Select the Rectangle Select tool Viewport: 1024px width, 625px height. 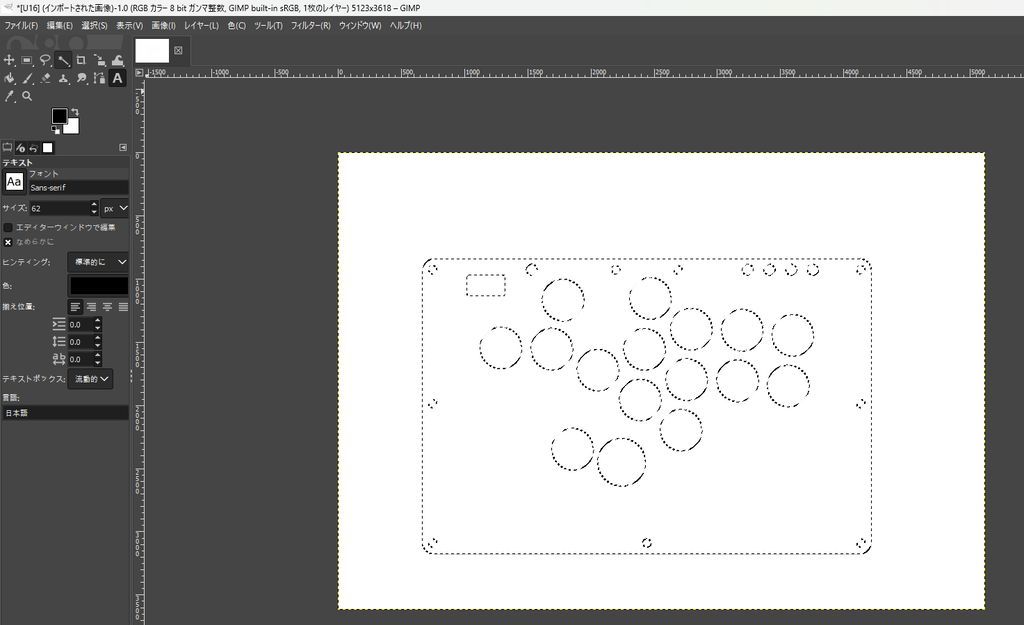(27, 60)
